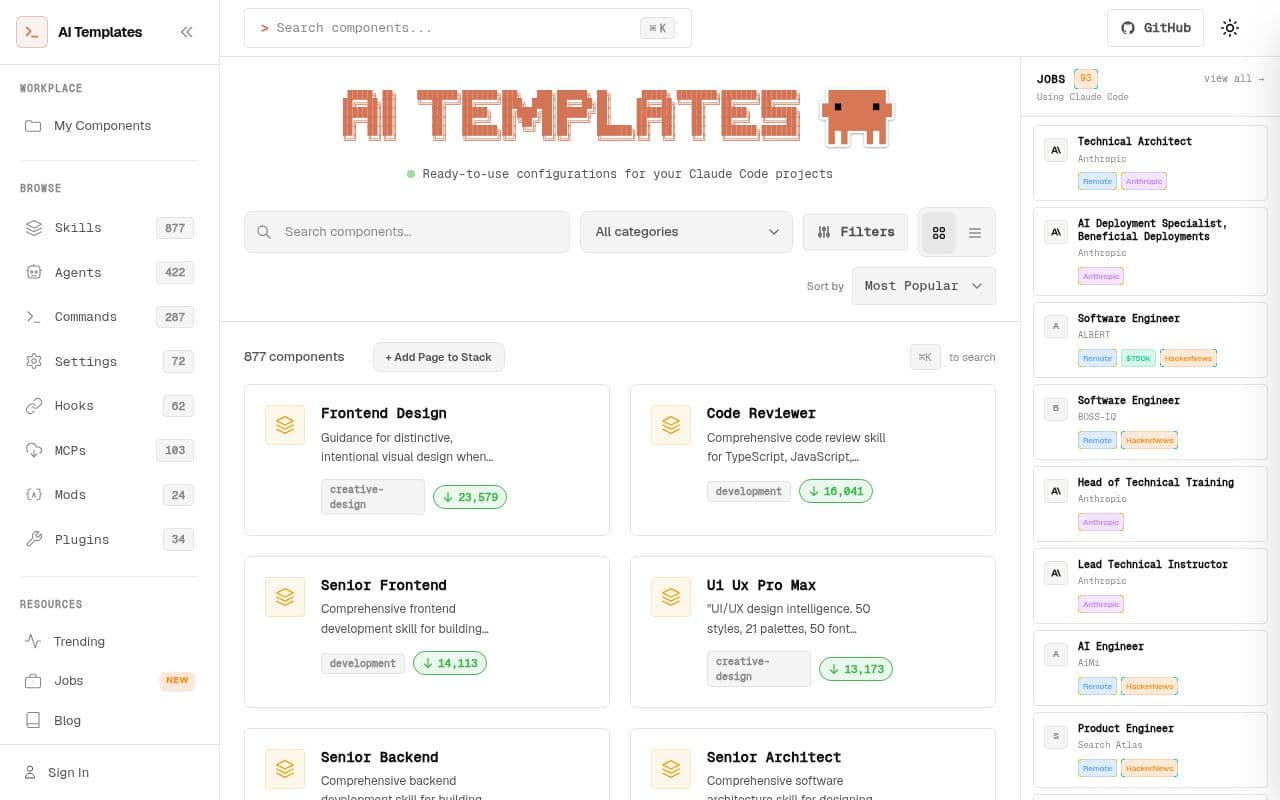Click the Mods braces icon
The height and width of the screenshot is (800, 1280).
34,495
